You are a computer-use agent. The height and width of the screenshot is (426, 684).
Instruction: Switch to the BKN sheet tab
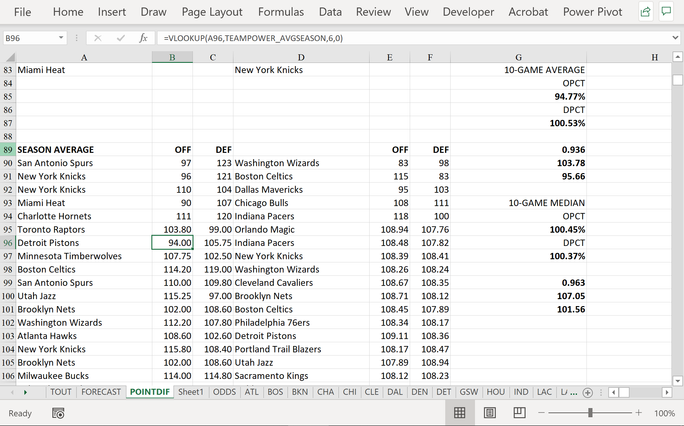[x=300, y=392]
